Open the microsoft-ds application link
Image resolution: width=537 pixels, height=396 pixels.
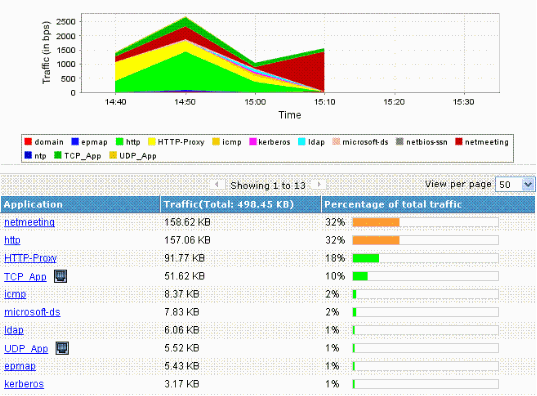(x=32, y=312)
